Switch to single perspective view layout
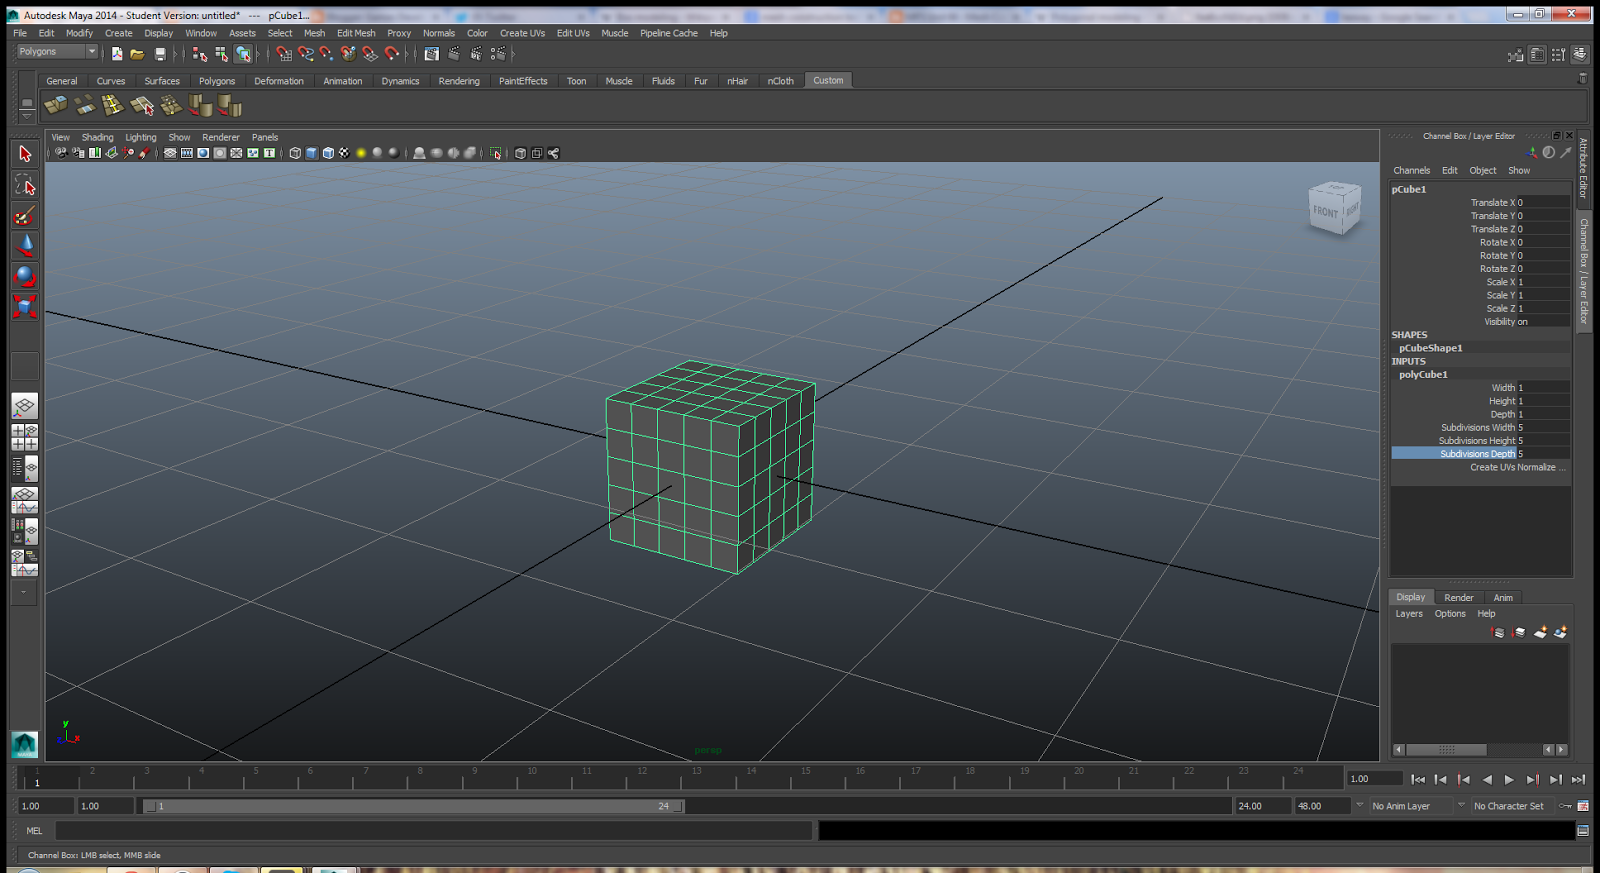This screenshot has height=873, width=1600. coord(25,406)
